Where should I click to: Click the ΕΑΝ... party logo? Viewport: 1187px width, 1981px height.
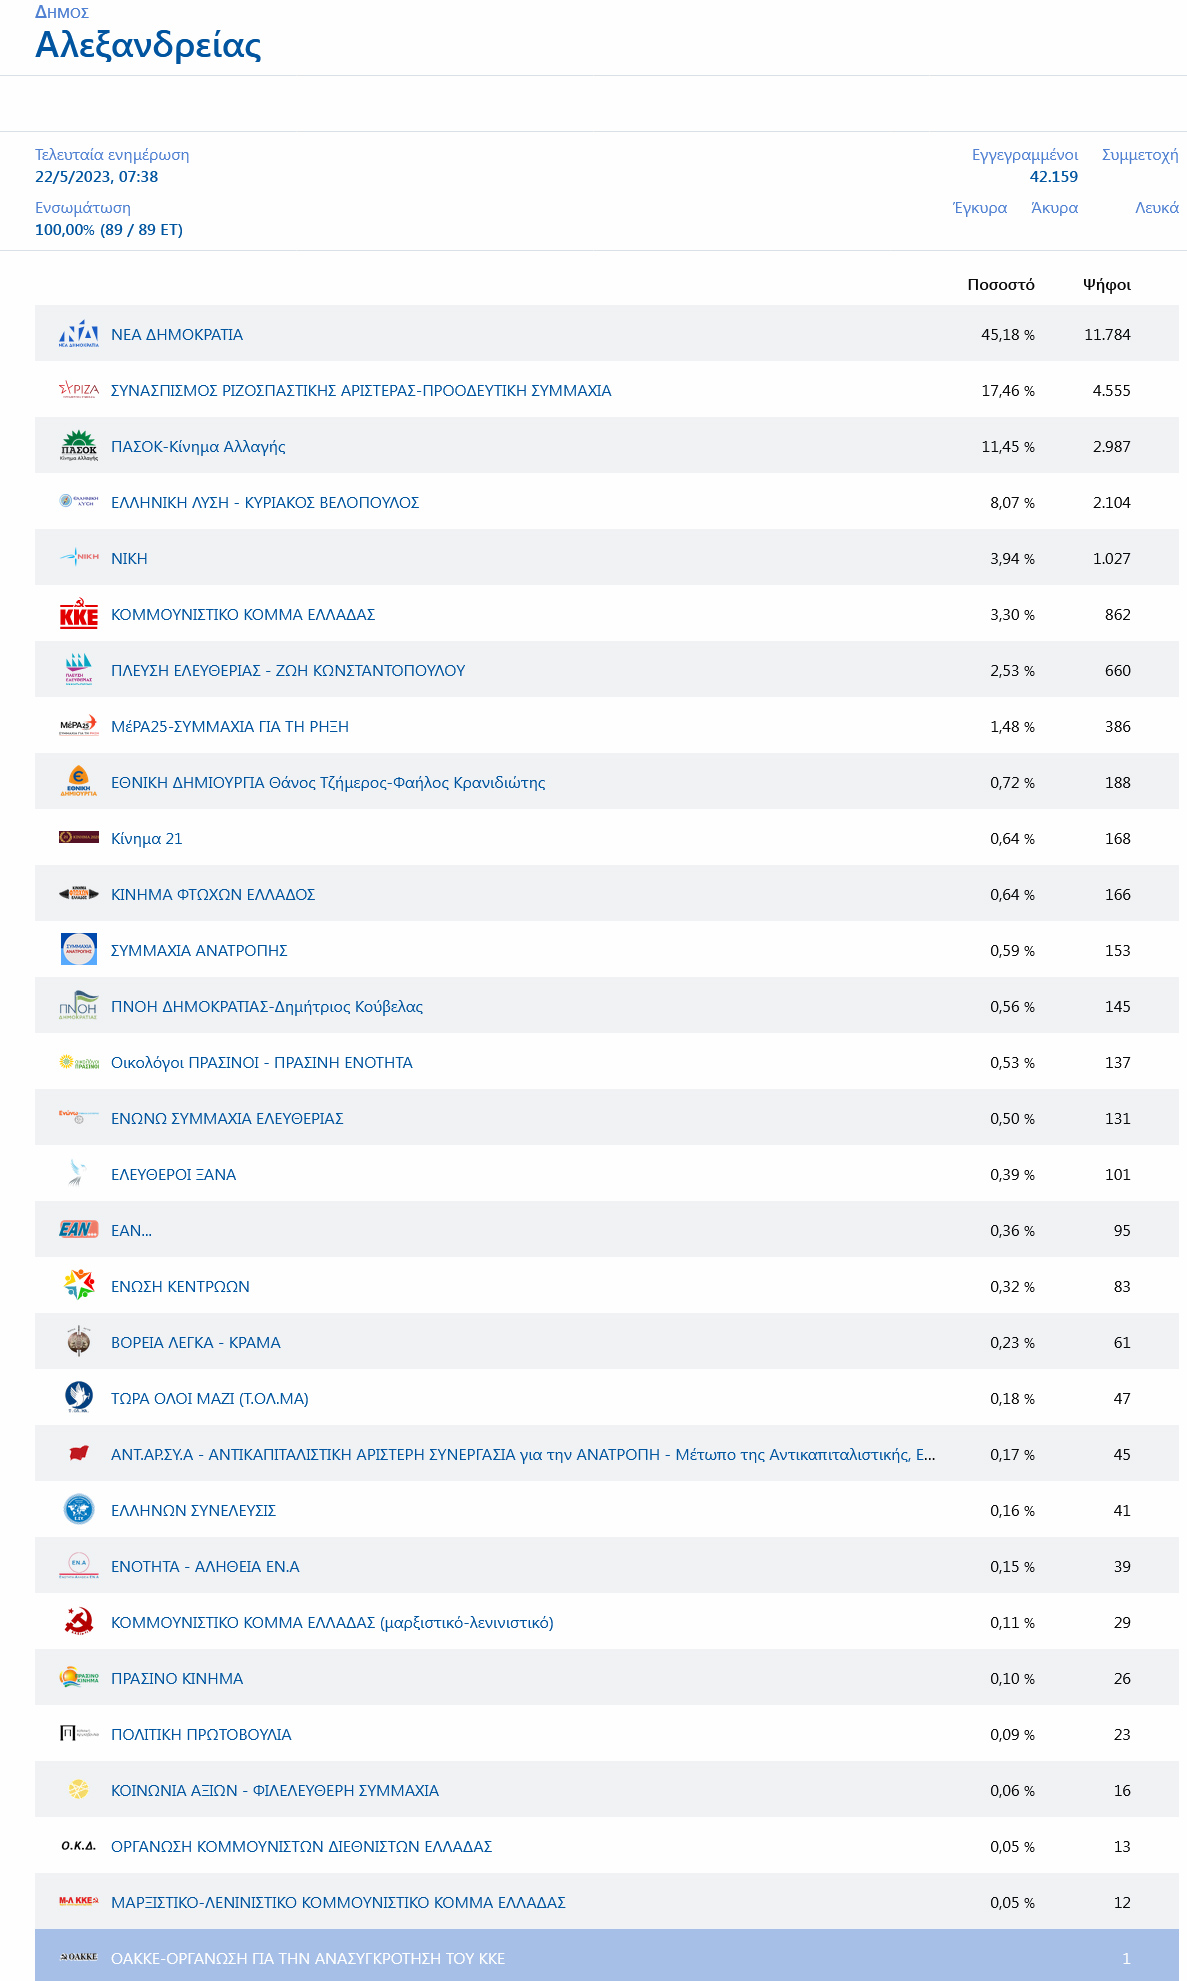(x=79, y=1229)
